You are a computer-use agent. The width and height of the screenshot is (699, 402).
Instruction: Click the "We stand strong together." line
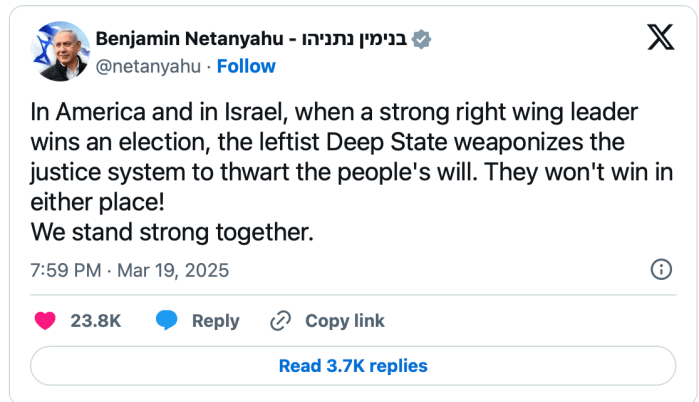click(x=171, y=233)
